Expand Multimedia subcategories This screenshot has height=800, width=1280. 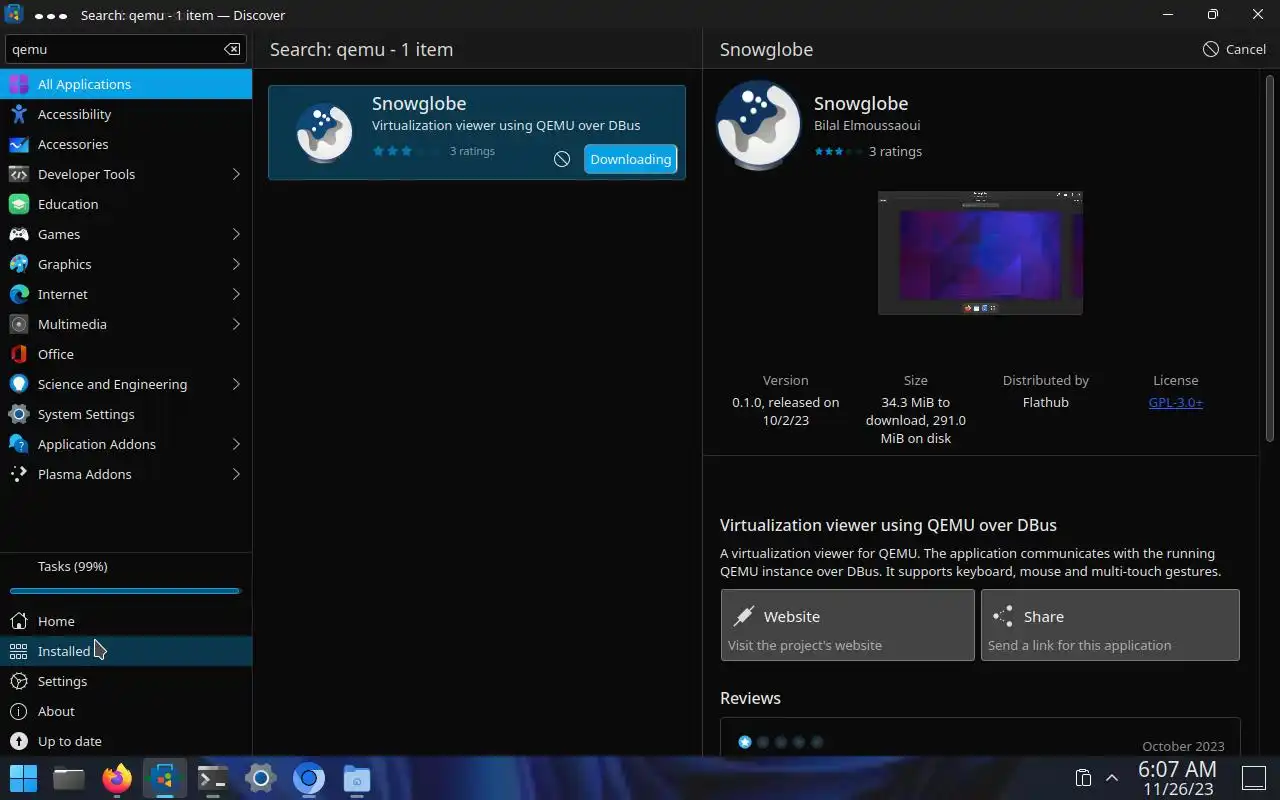236,324
